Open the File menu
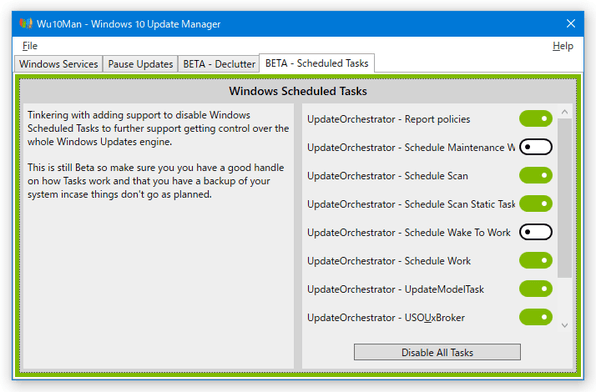The image size is (596, 392). [30, 46]
